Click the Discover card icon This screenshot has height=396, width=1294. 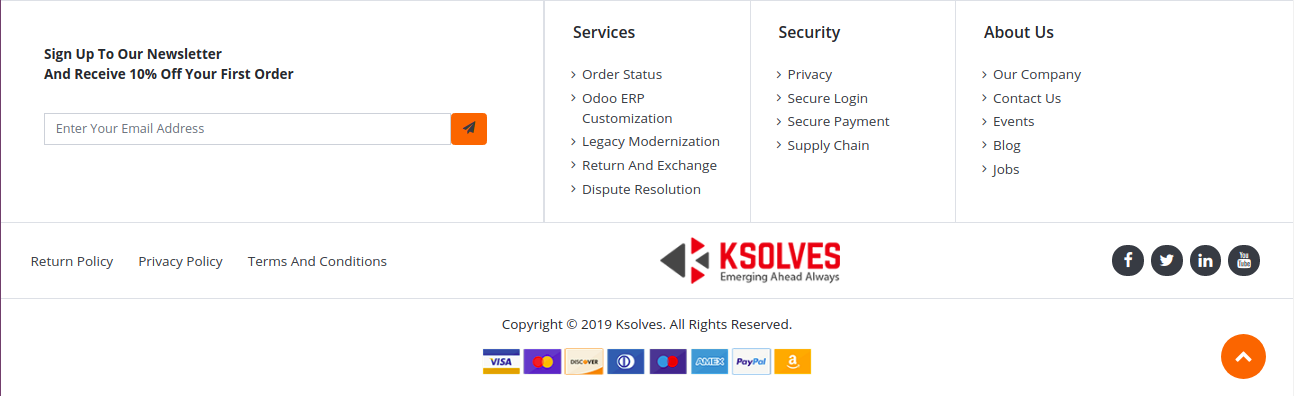point(584,361)
